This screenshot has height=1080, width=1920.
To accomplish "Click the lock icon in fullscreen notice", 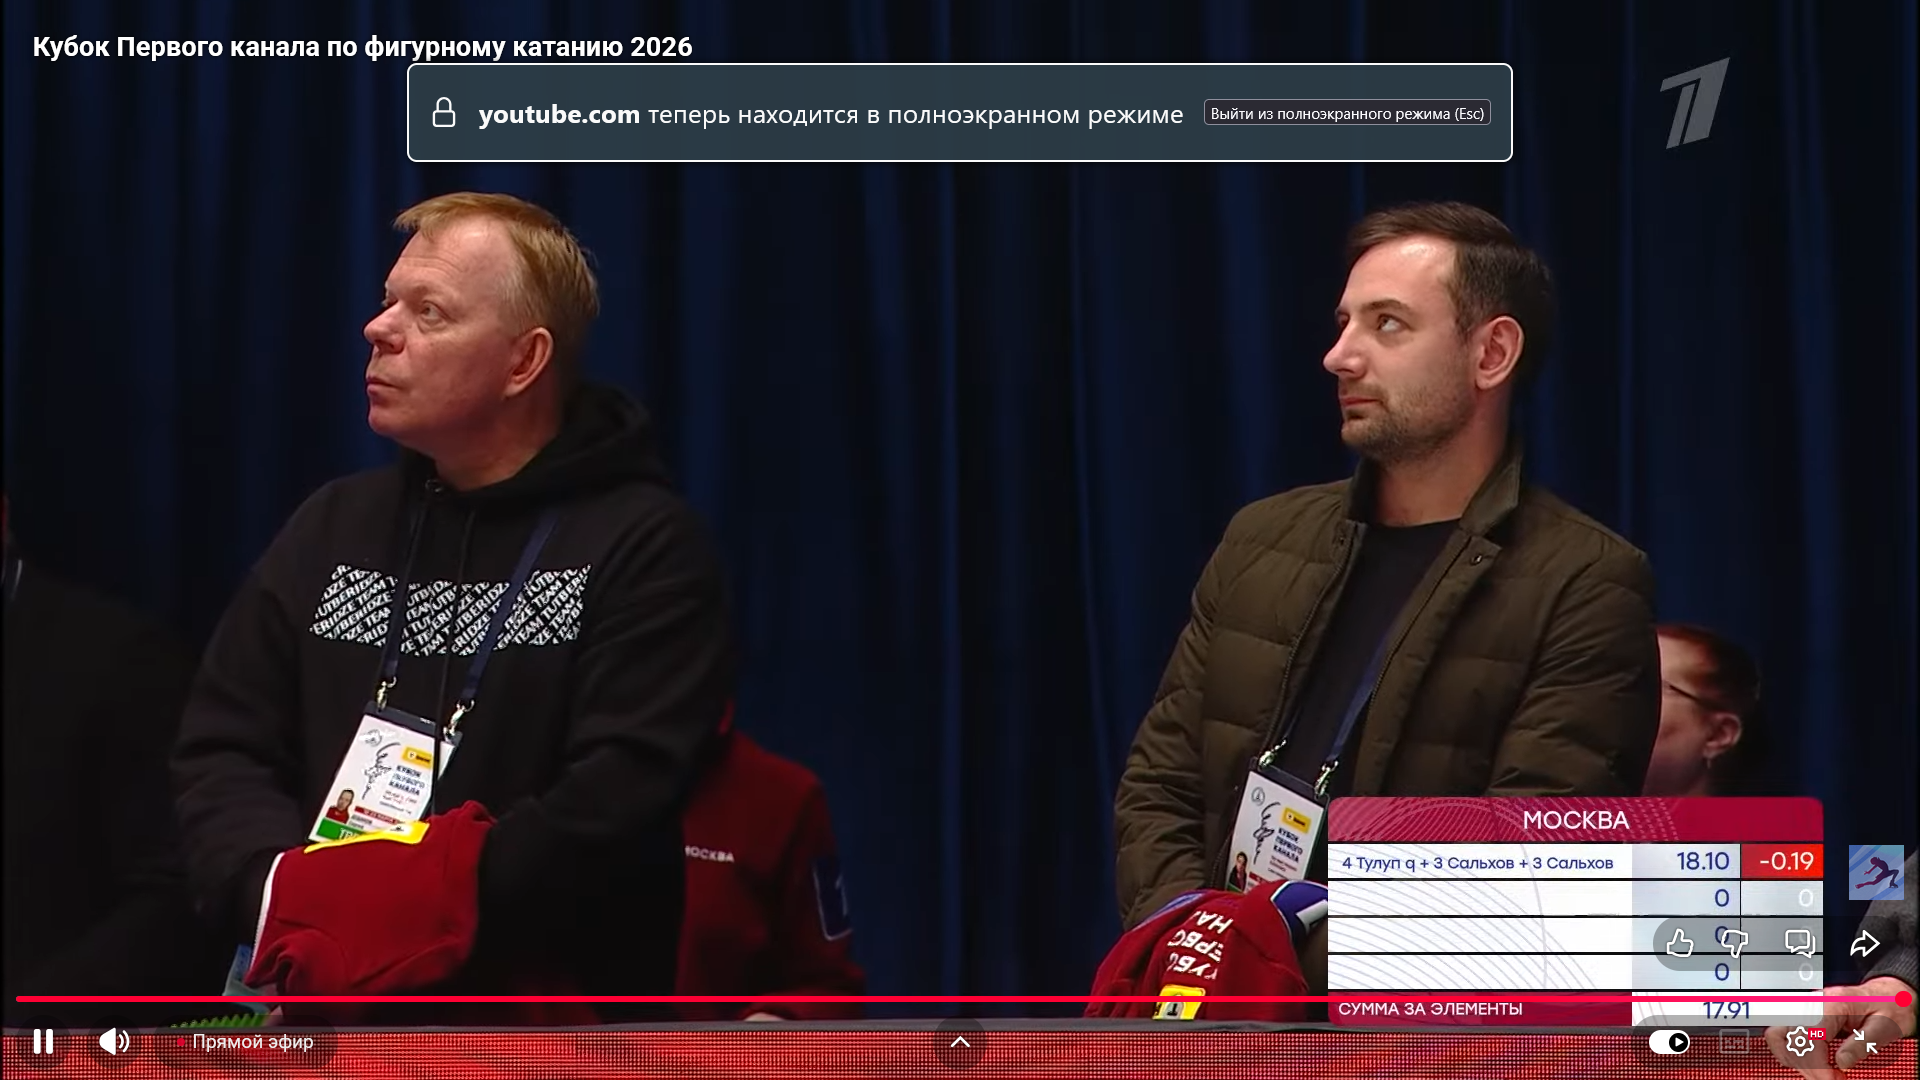I will point(444,113).
